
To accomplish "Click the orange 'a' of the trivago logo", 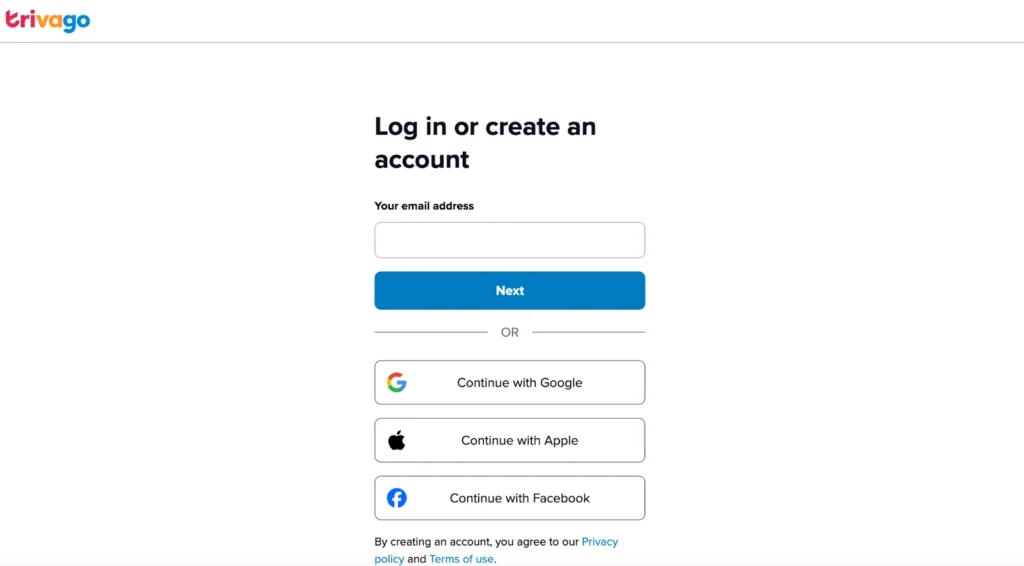I will (55, 22).
